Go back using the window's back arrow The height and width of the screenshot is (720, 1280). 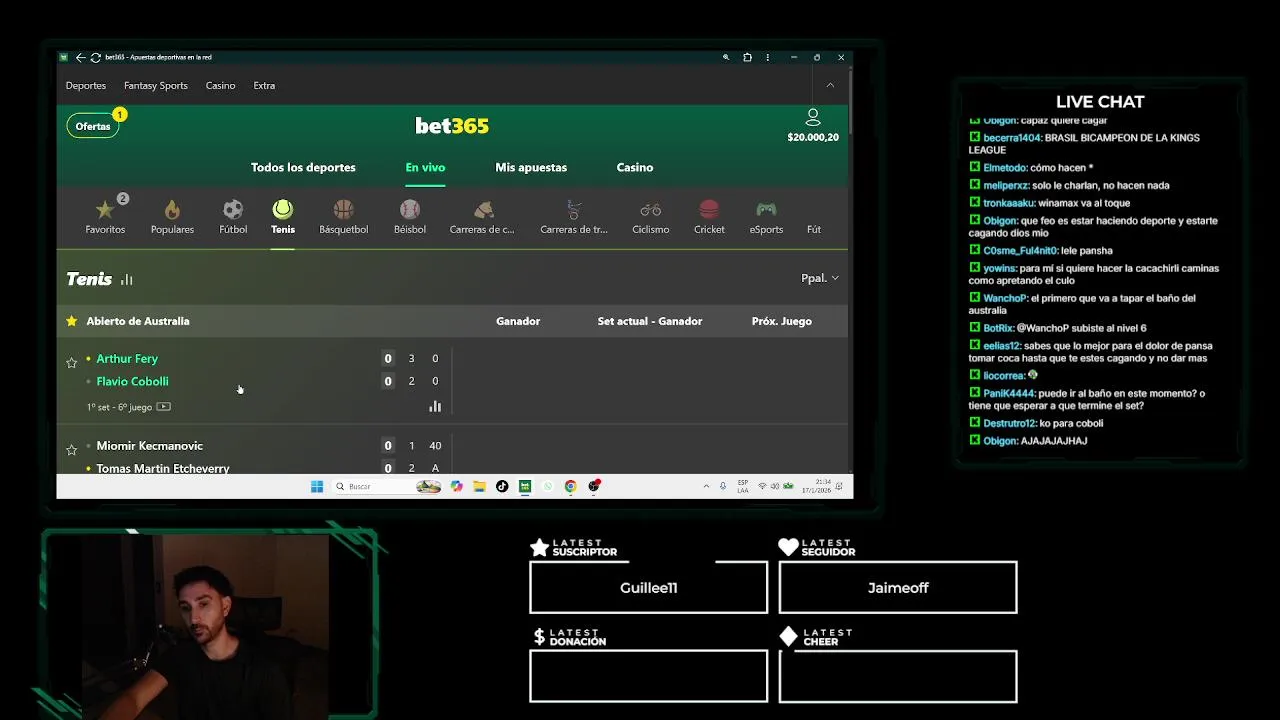pos(81,57)
